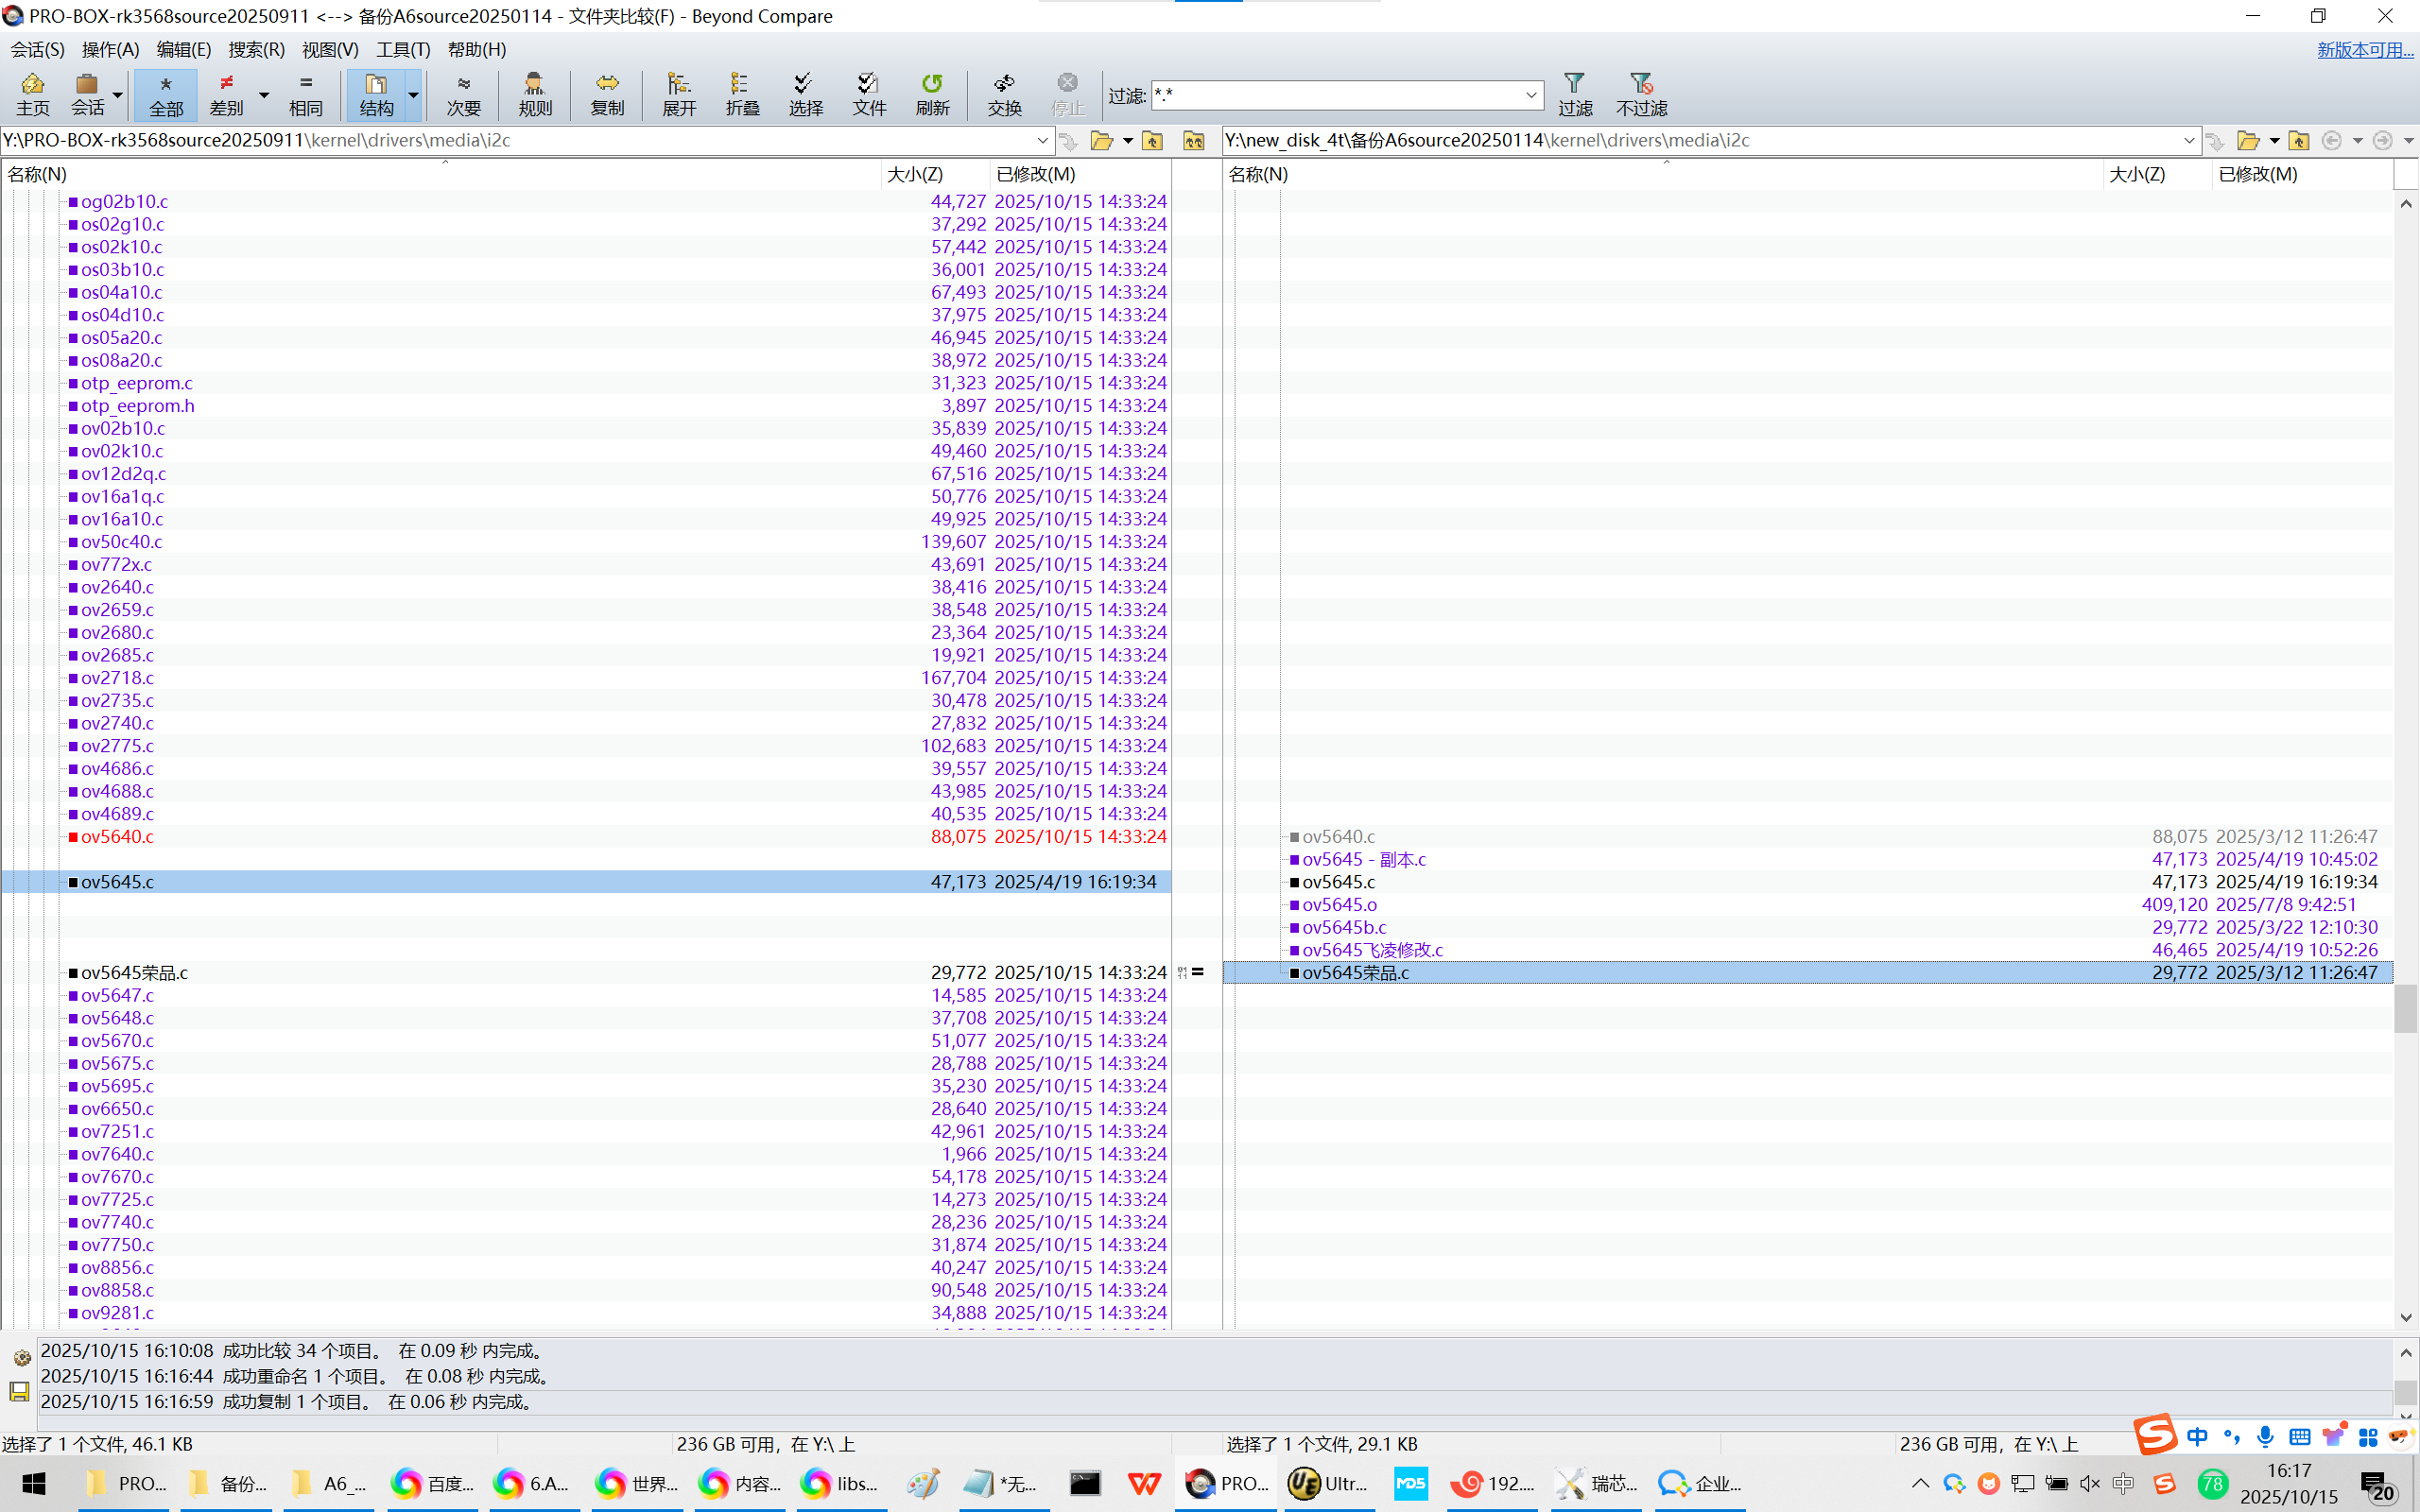Click the left Size (大小(Z)) column header

pyautogui.click(x=915, y=174)
